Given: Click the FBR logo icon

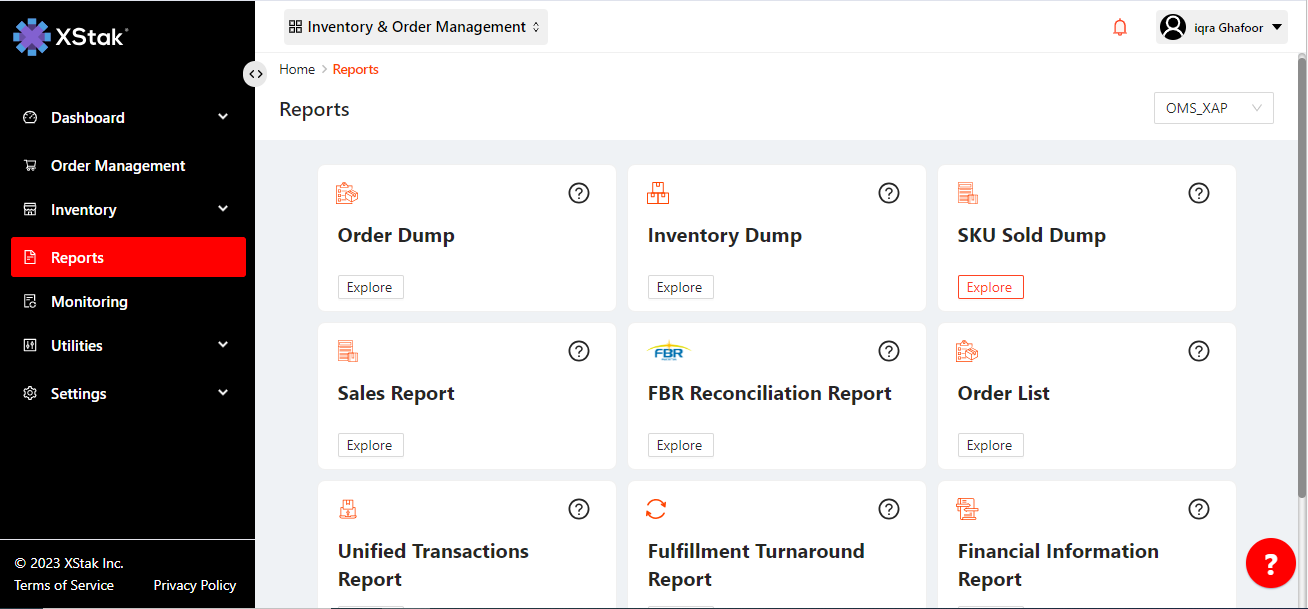Looking at the screenshot, I should coord(668,351).
